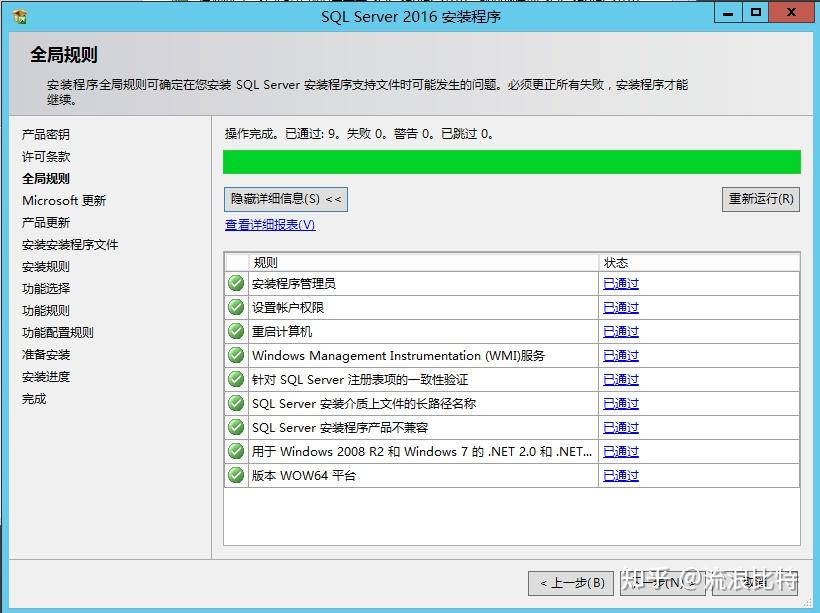The width and height of the screenshot is (820, 613).
Task: Click the green progress bar
Action: coord(512,161)
